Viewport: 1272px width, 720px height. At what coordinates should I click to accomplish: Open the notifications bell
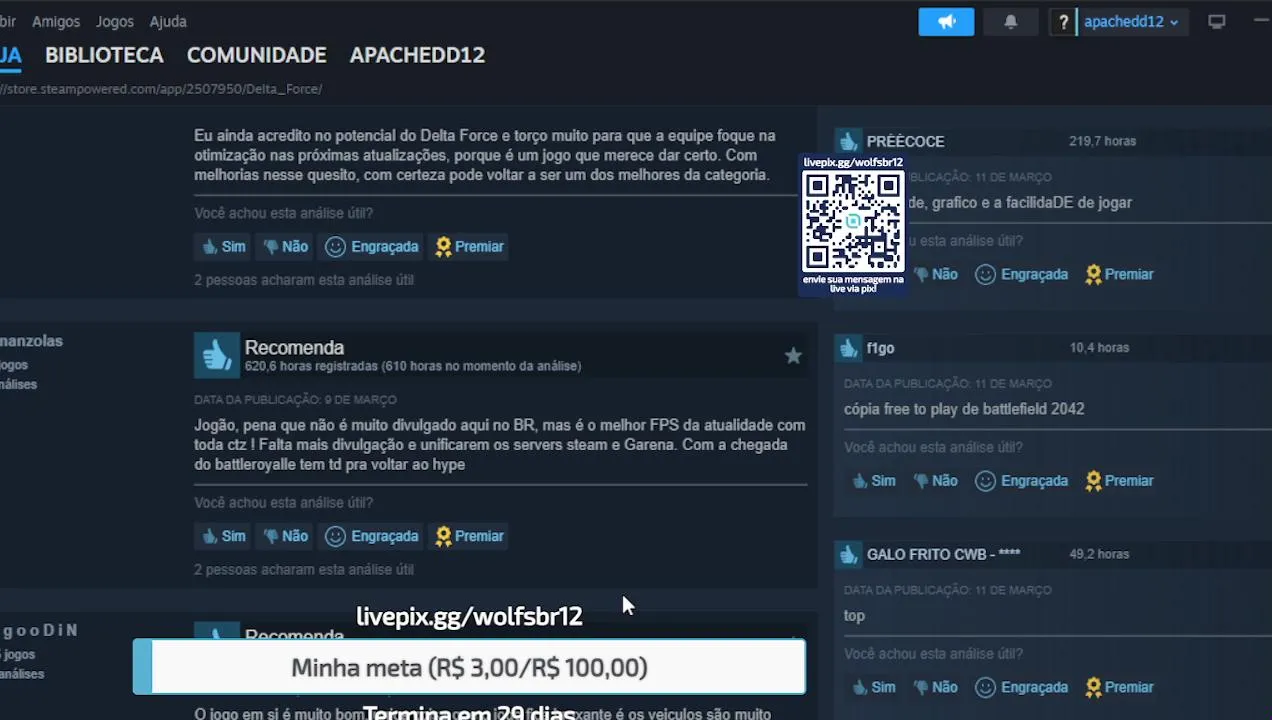point(1010,21)
